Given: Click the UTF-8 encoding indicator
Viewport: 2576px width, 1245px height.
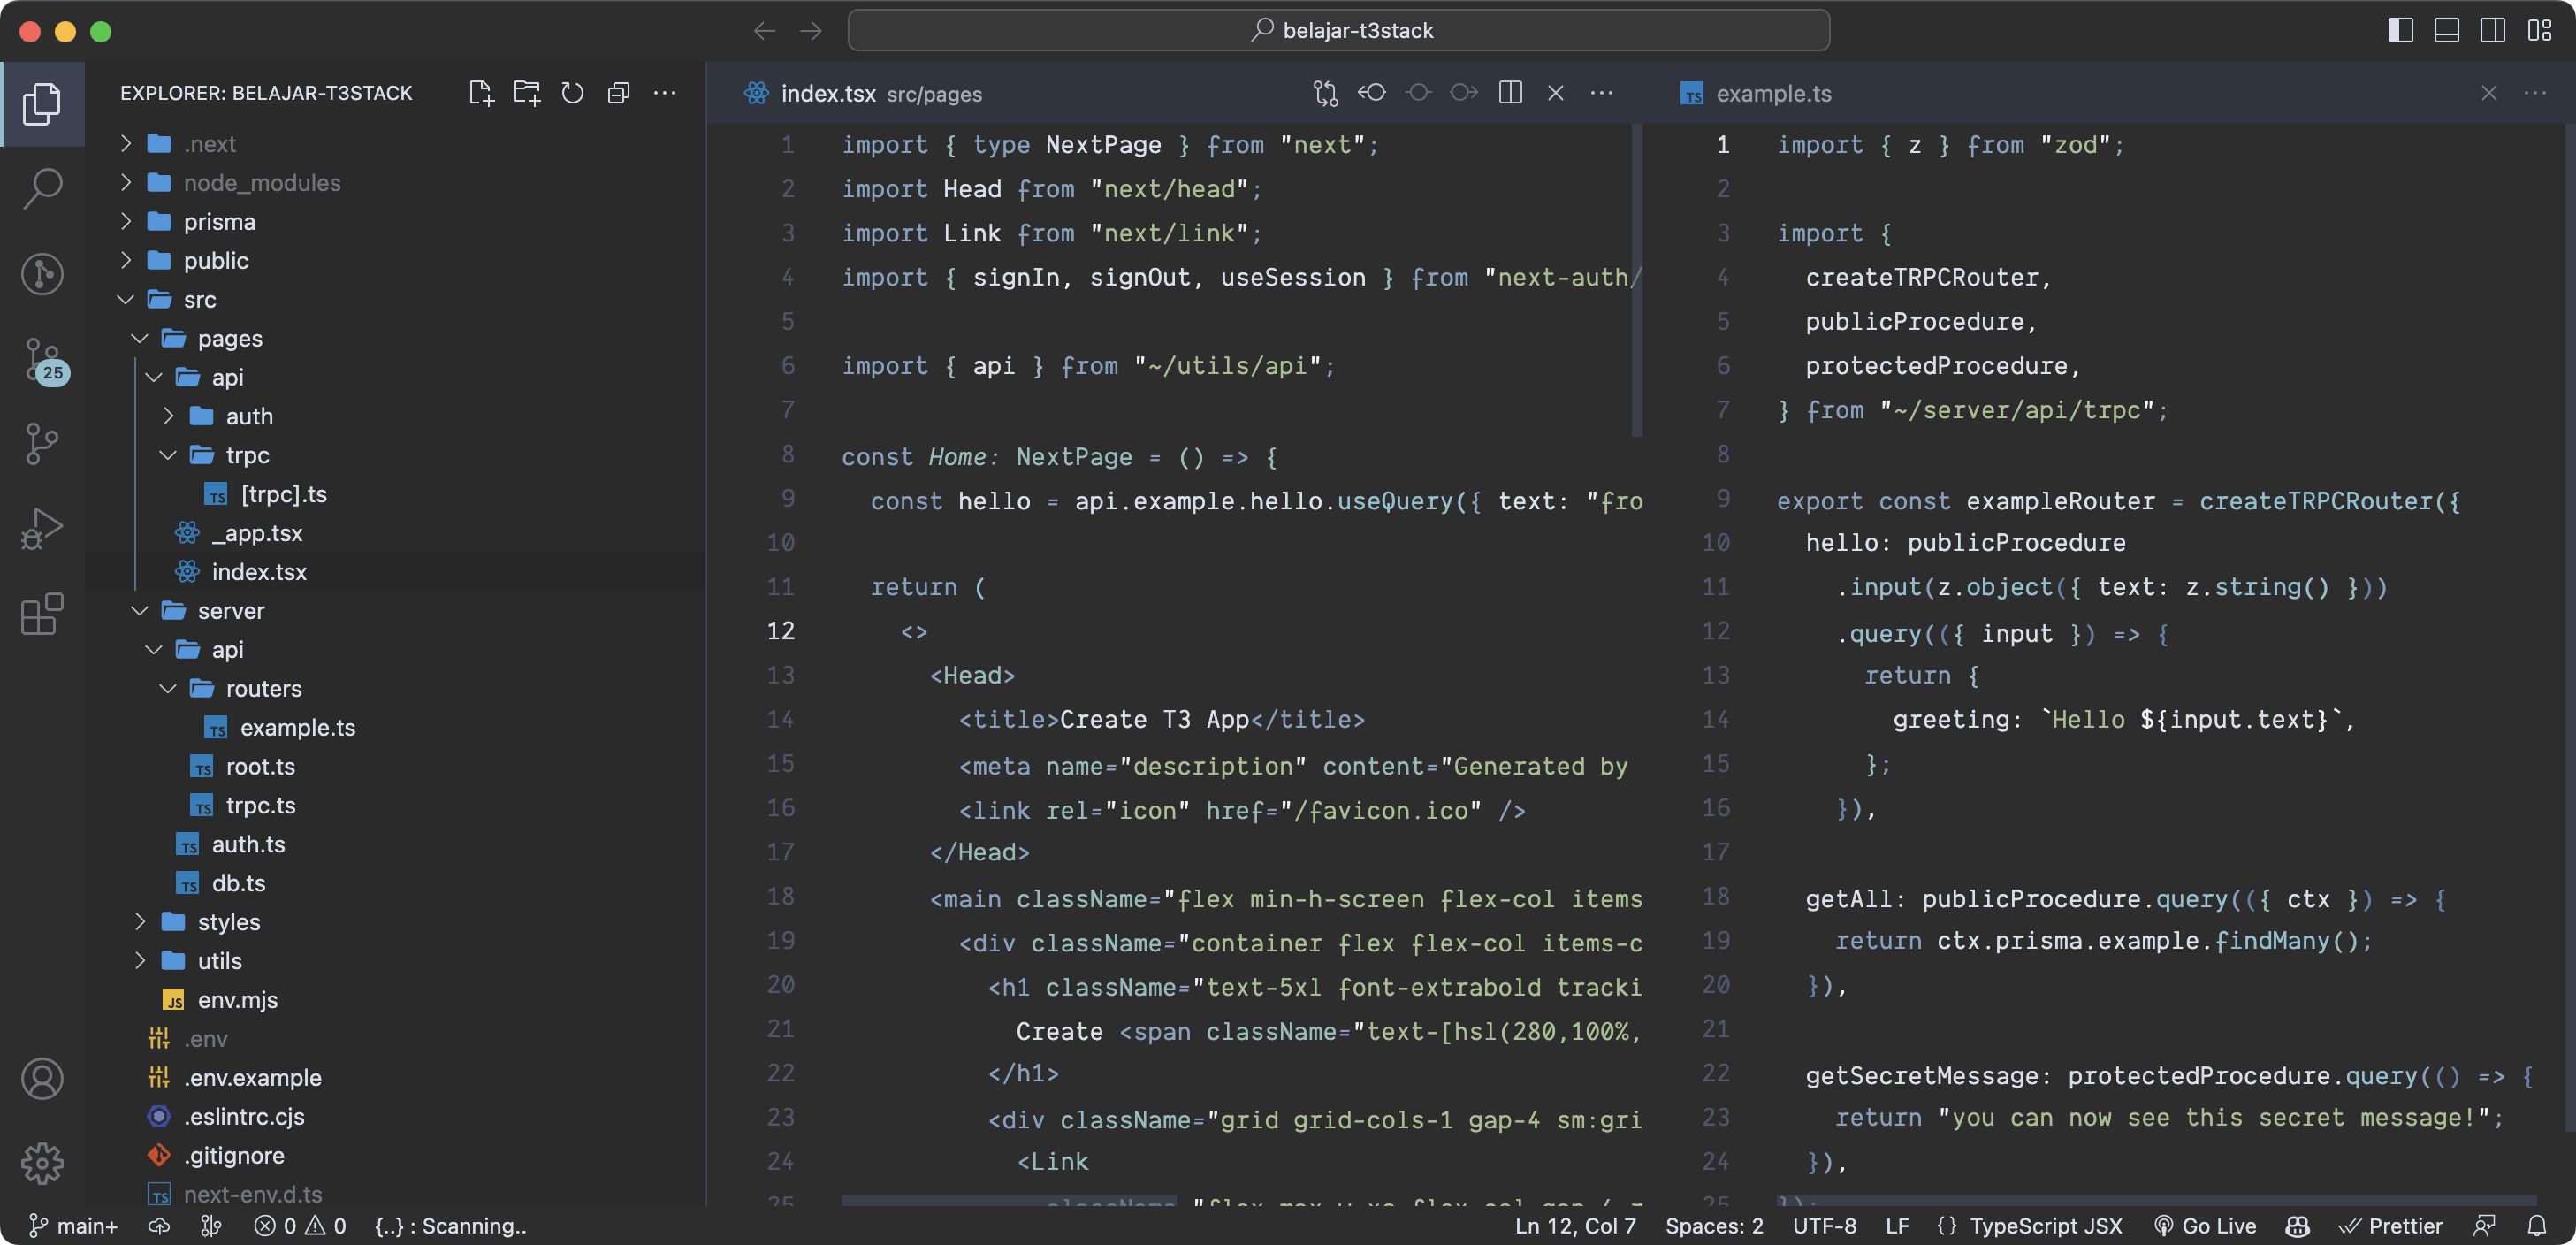Looking at the screenshot, I should click(1824, 1225).
